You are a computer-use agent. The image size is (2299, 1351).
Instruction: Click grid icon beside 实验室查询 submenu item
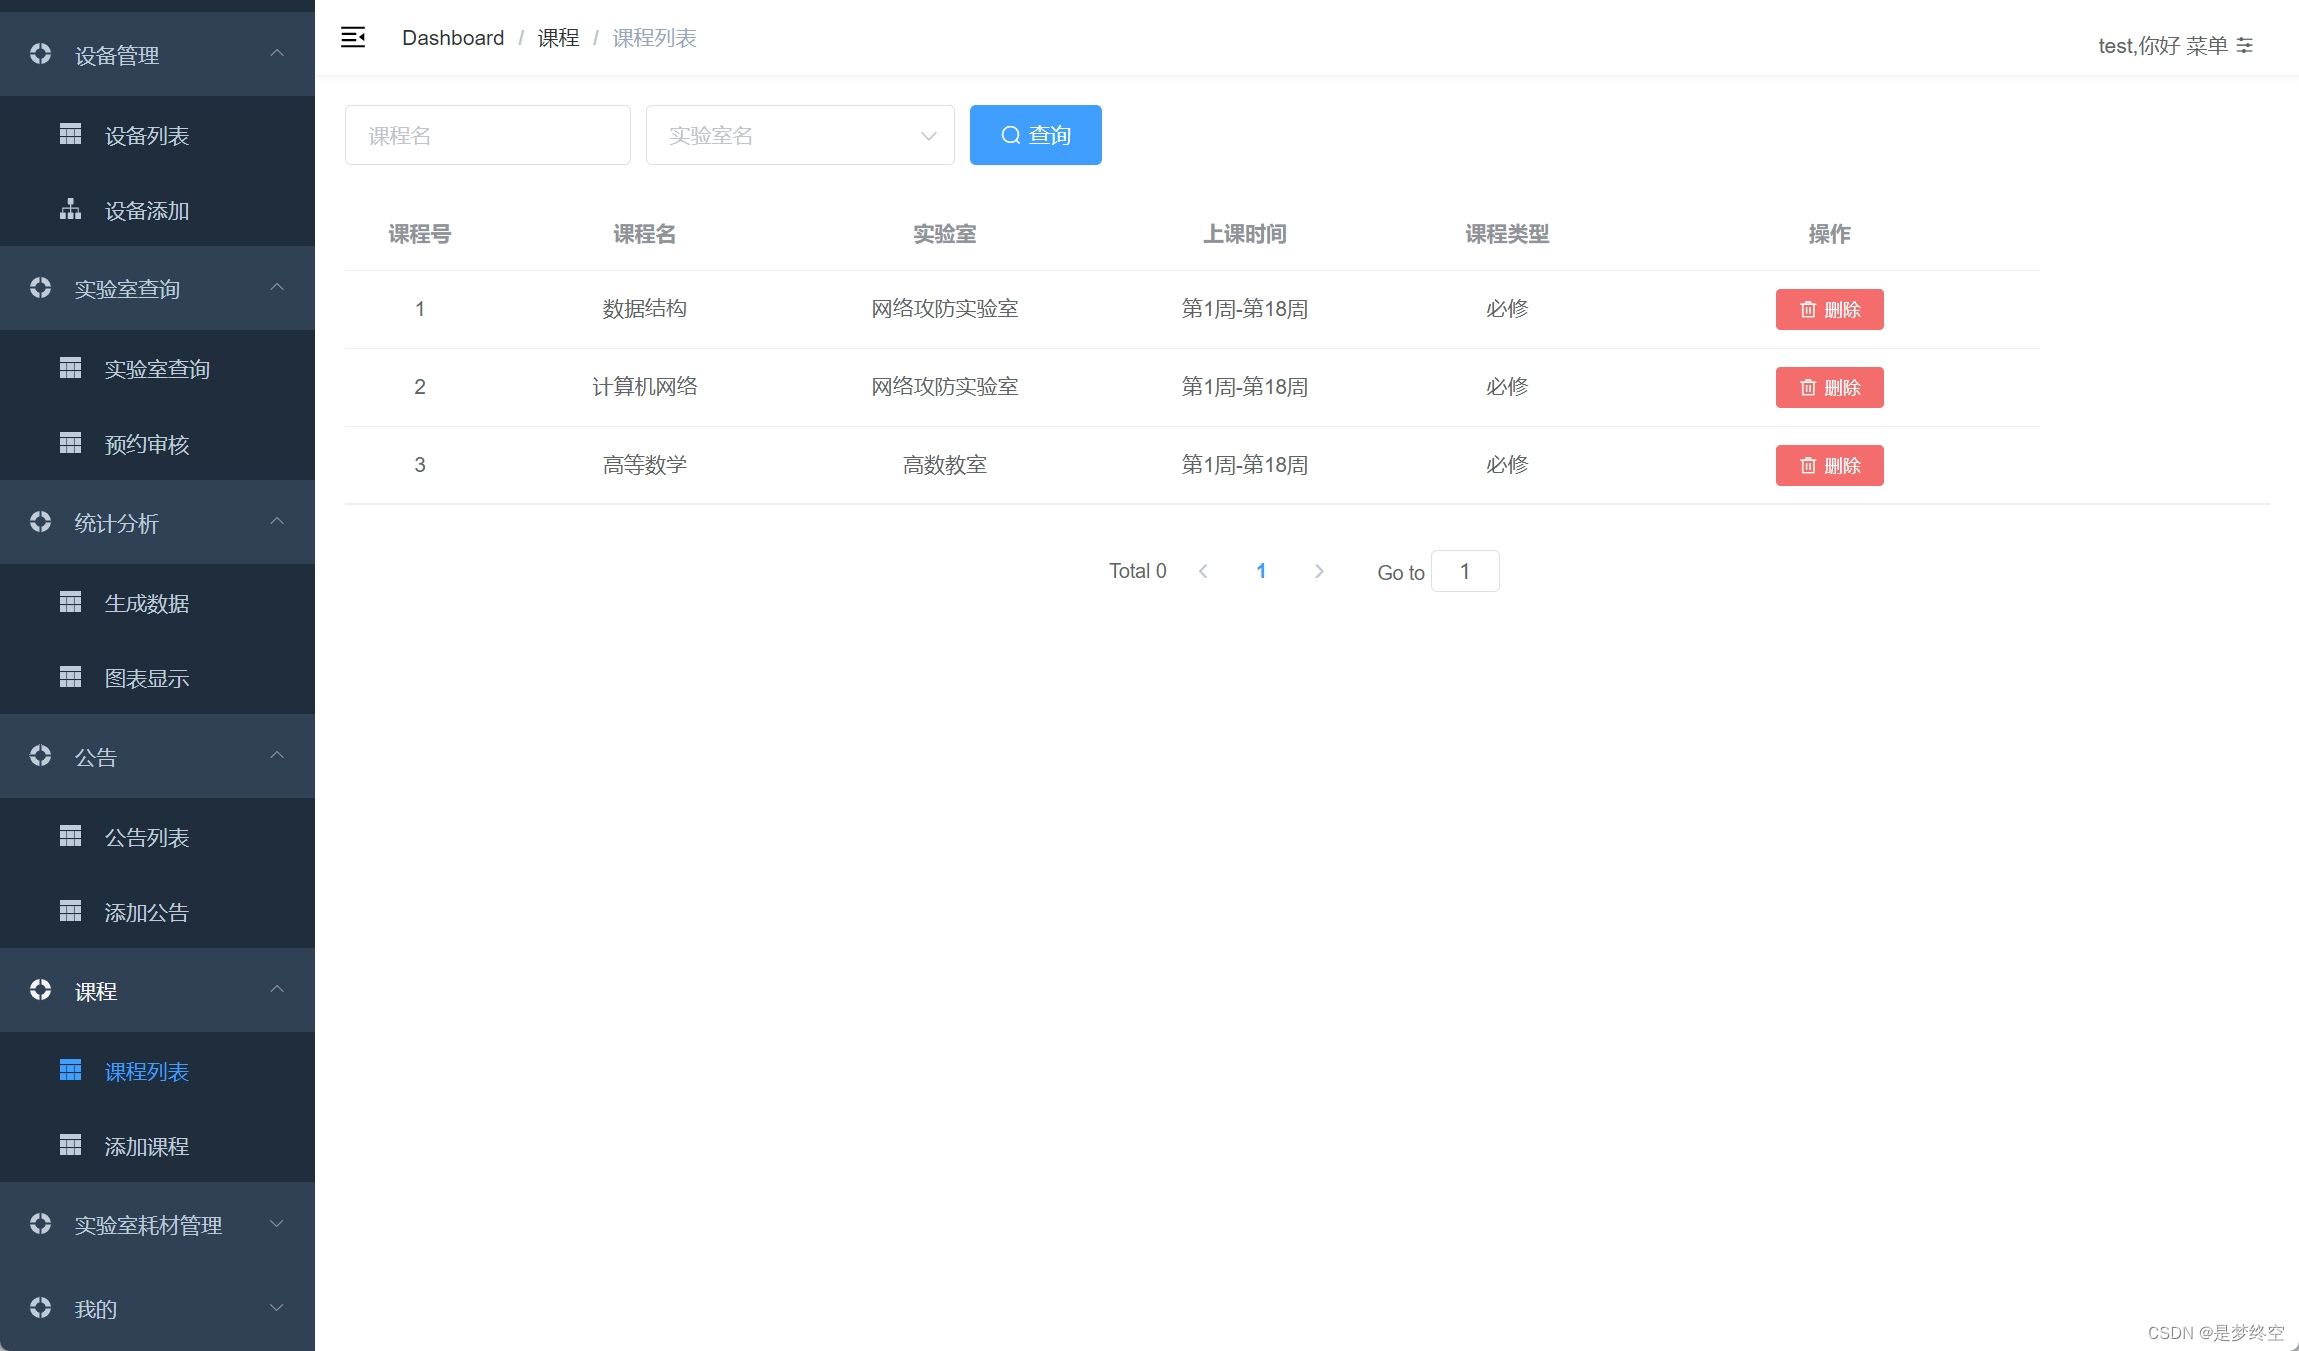[70, 368]
